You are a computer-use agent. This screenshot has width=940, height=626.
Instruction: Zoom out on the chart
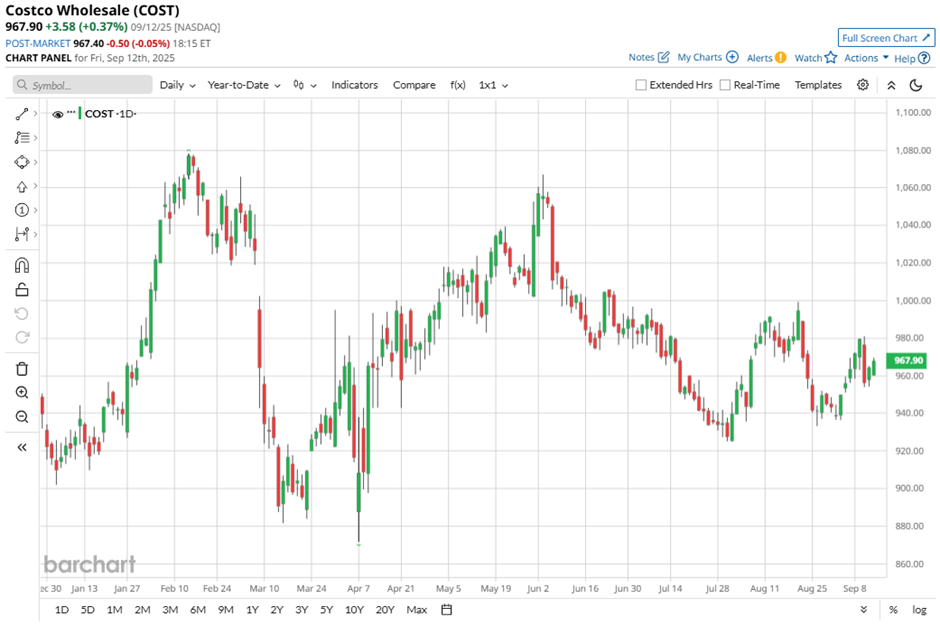22,417
